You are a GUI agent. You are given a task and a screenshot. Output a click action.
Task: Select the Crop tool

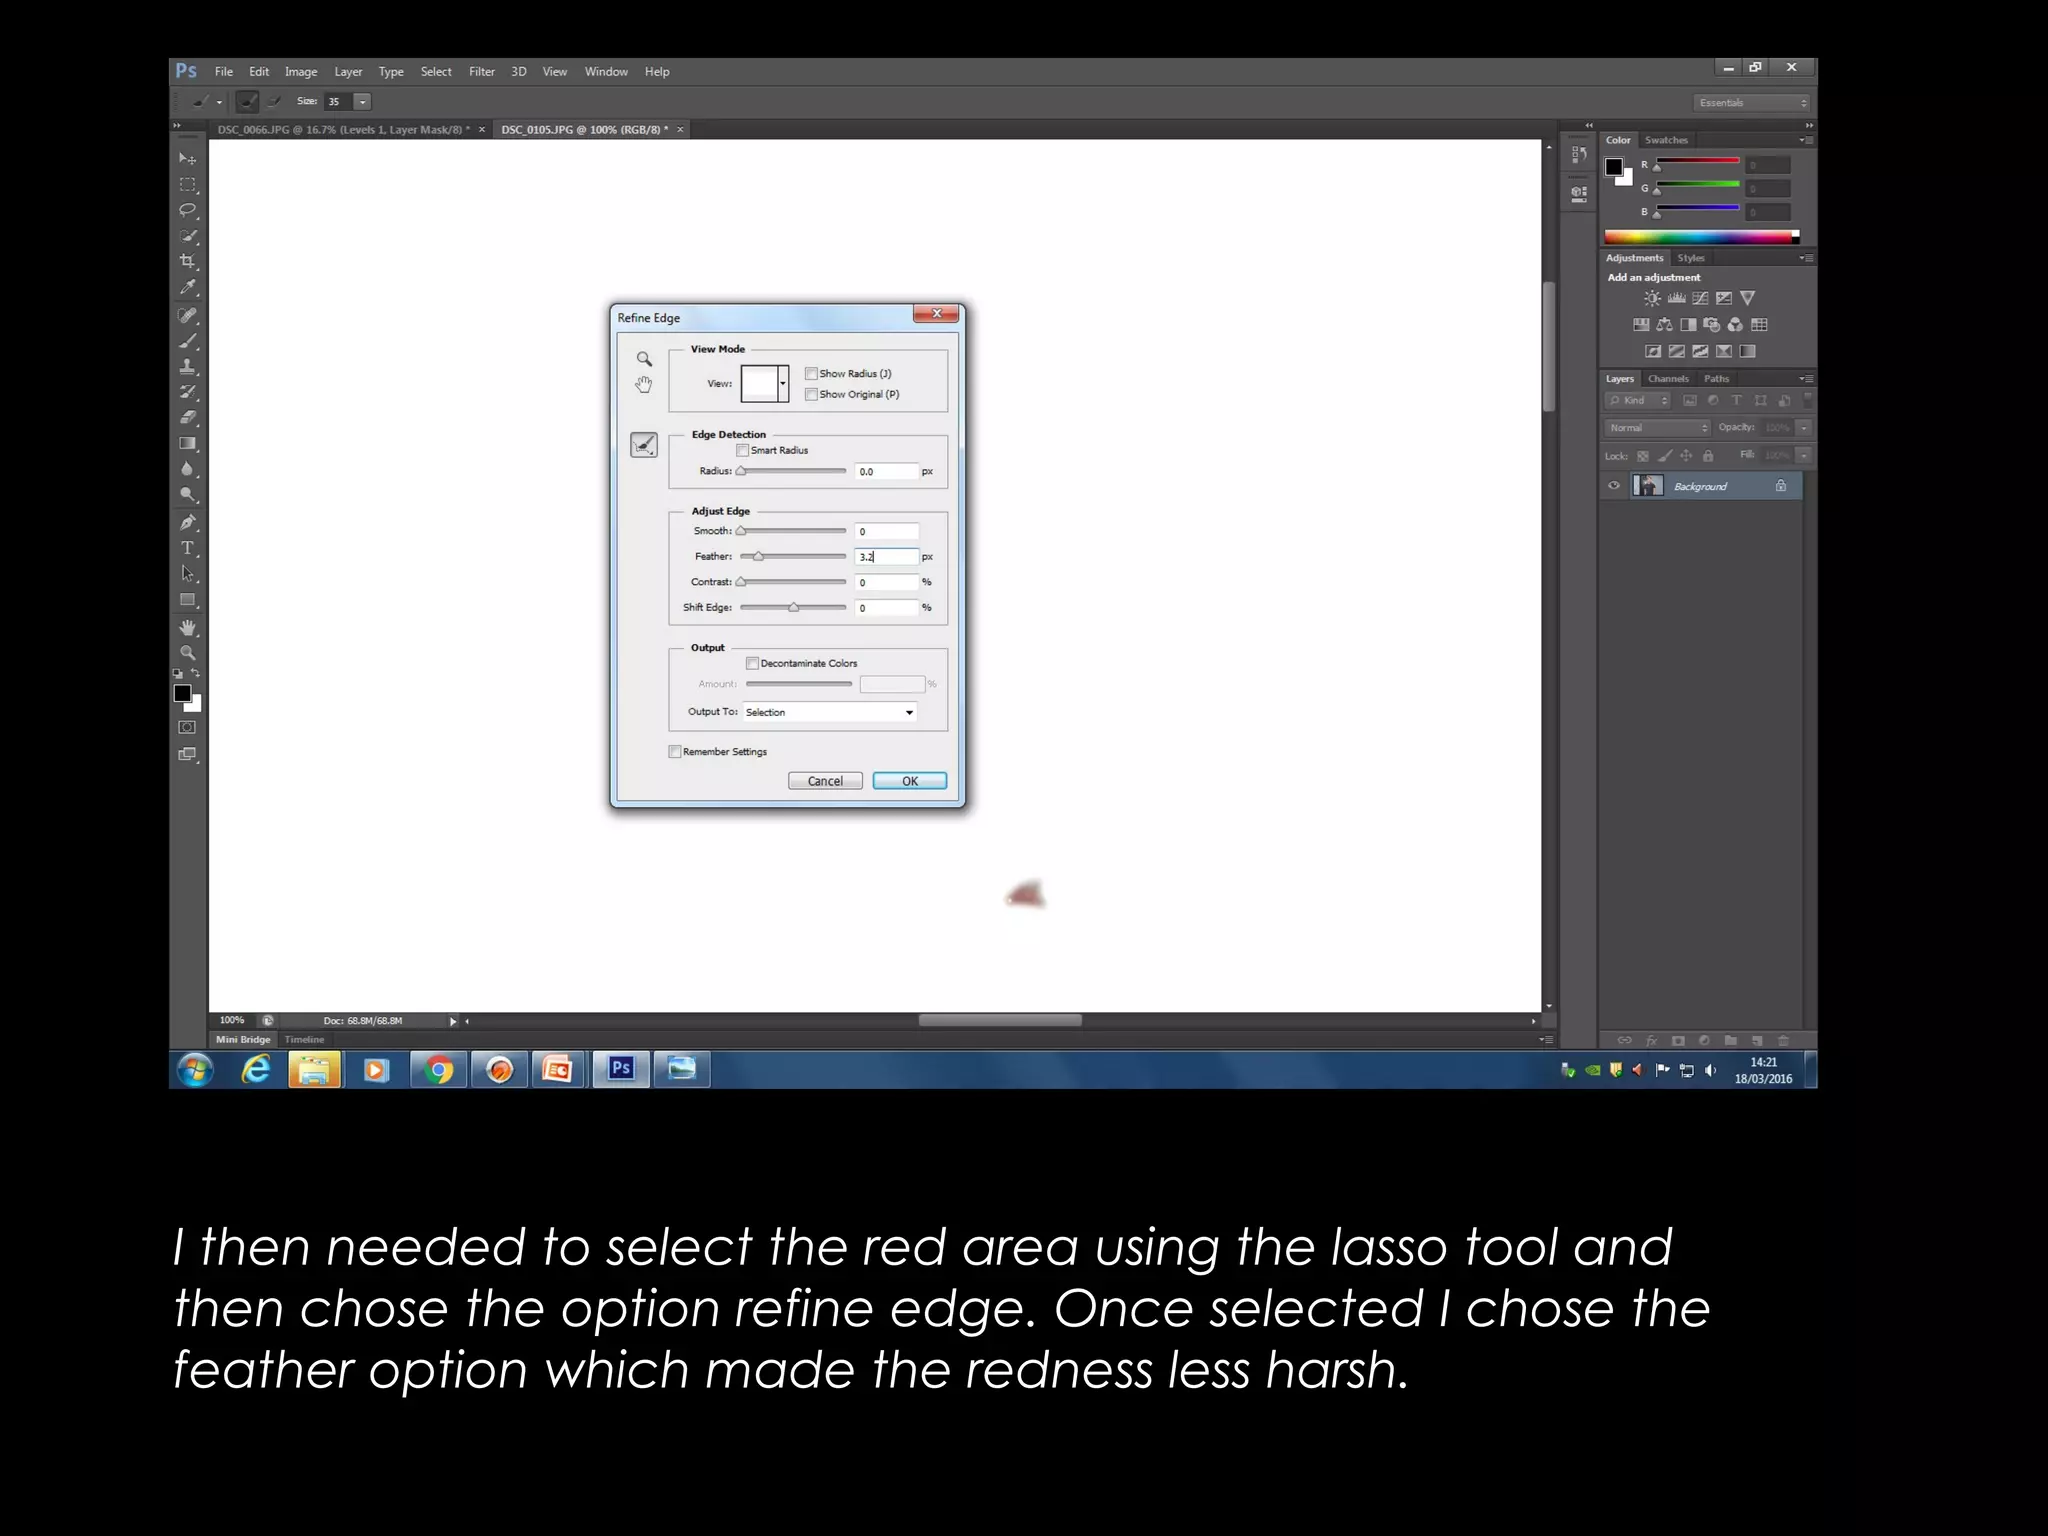pyautogui.click(x=187, y=261)
